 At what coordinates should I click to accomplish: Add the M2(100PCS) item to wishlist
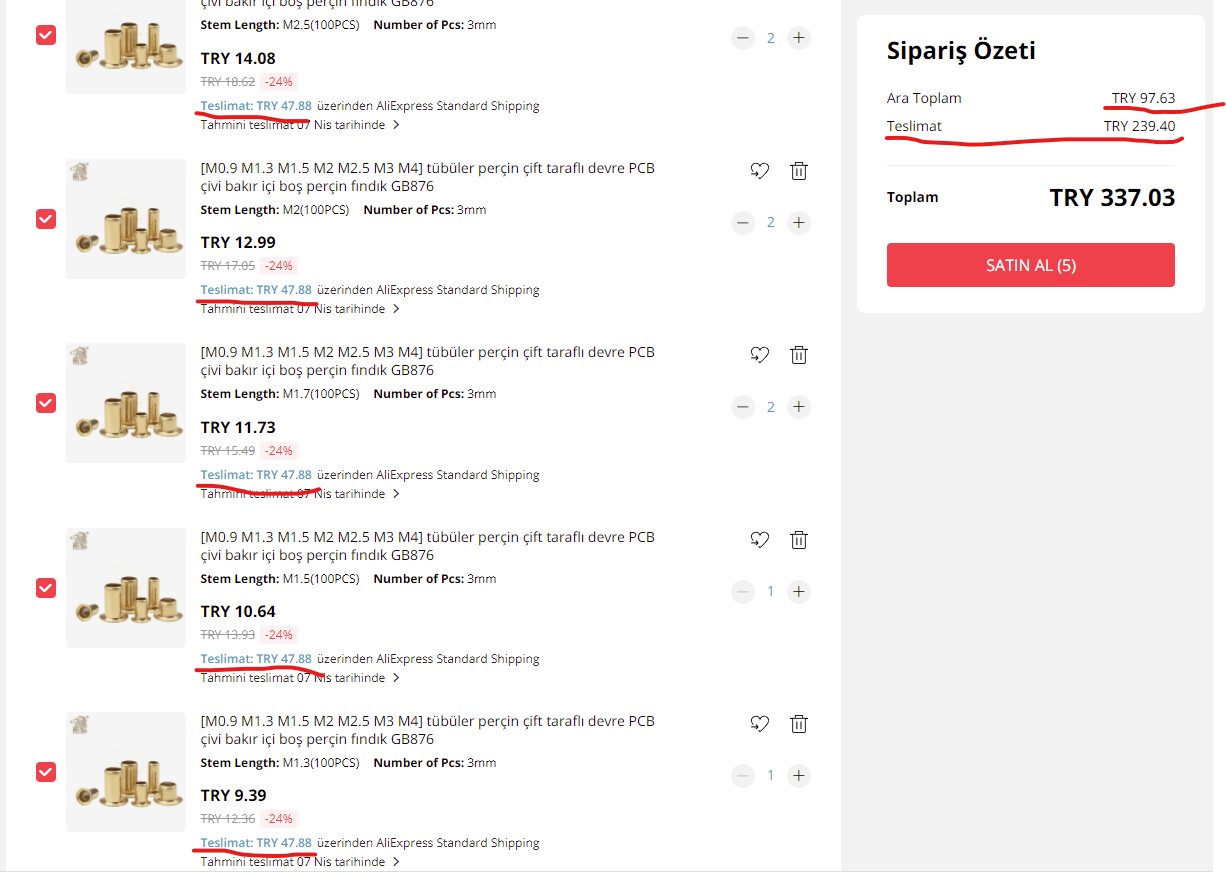point(760,171)
